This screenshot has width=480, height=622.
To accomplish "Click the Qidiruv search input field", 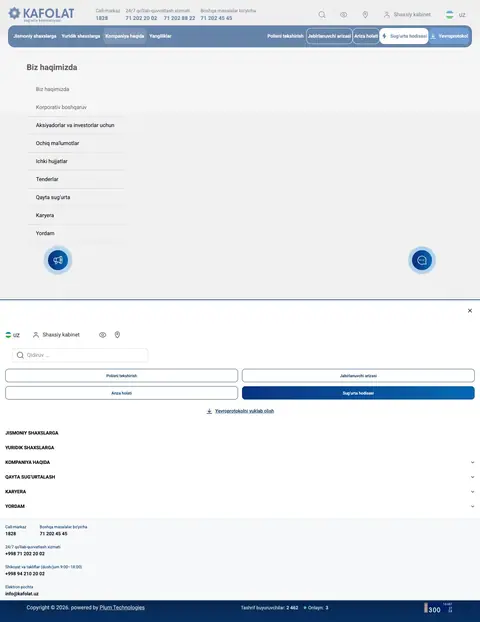I will tap(80, 355).
